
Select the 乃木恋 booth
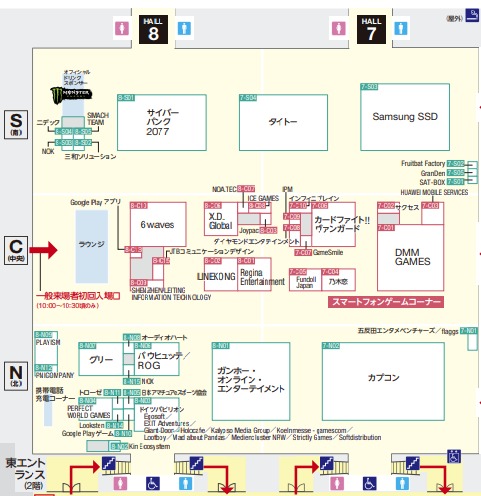click(339, 280)
